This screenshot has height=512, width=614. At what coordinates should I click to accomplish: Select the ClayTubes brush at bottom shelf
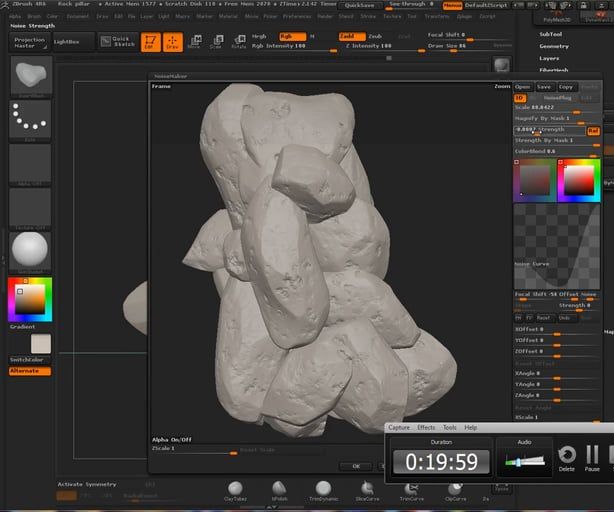pos(235,491)
